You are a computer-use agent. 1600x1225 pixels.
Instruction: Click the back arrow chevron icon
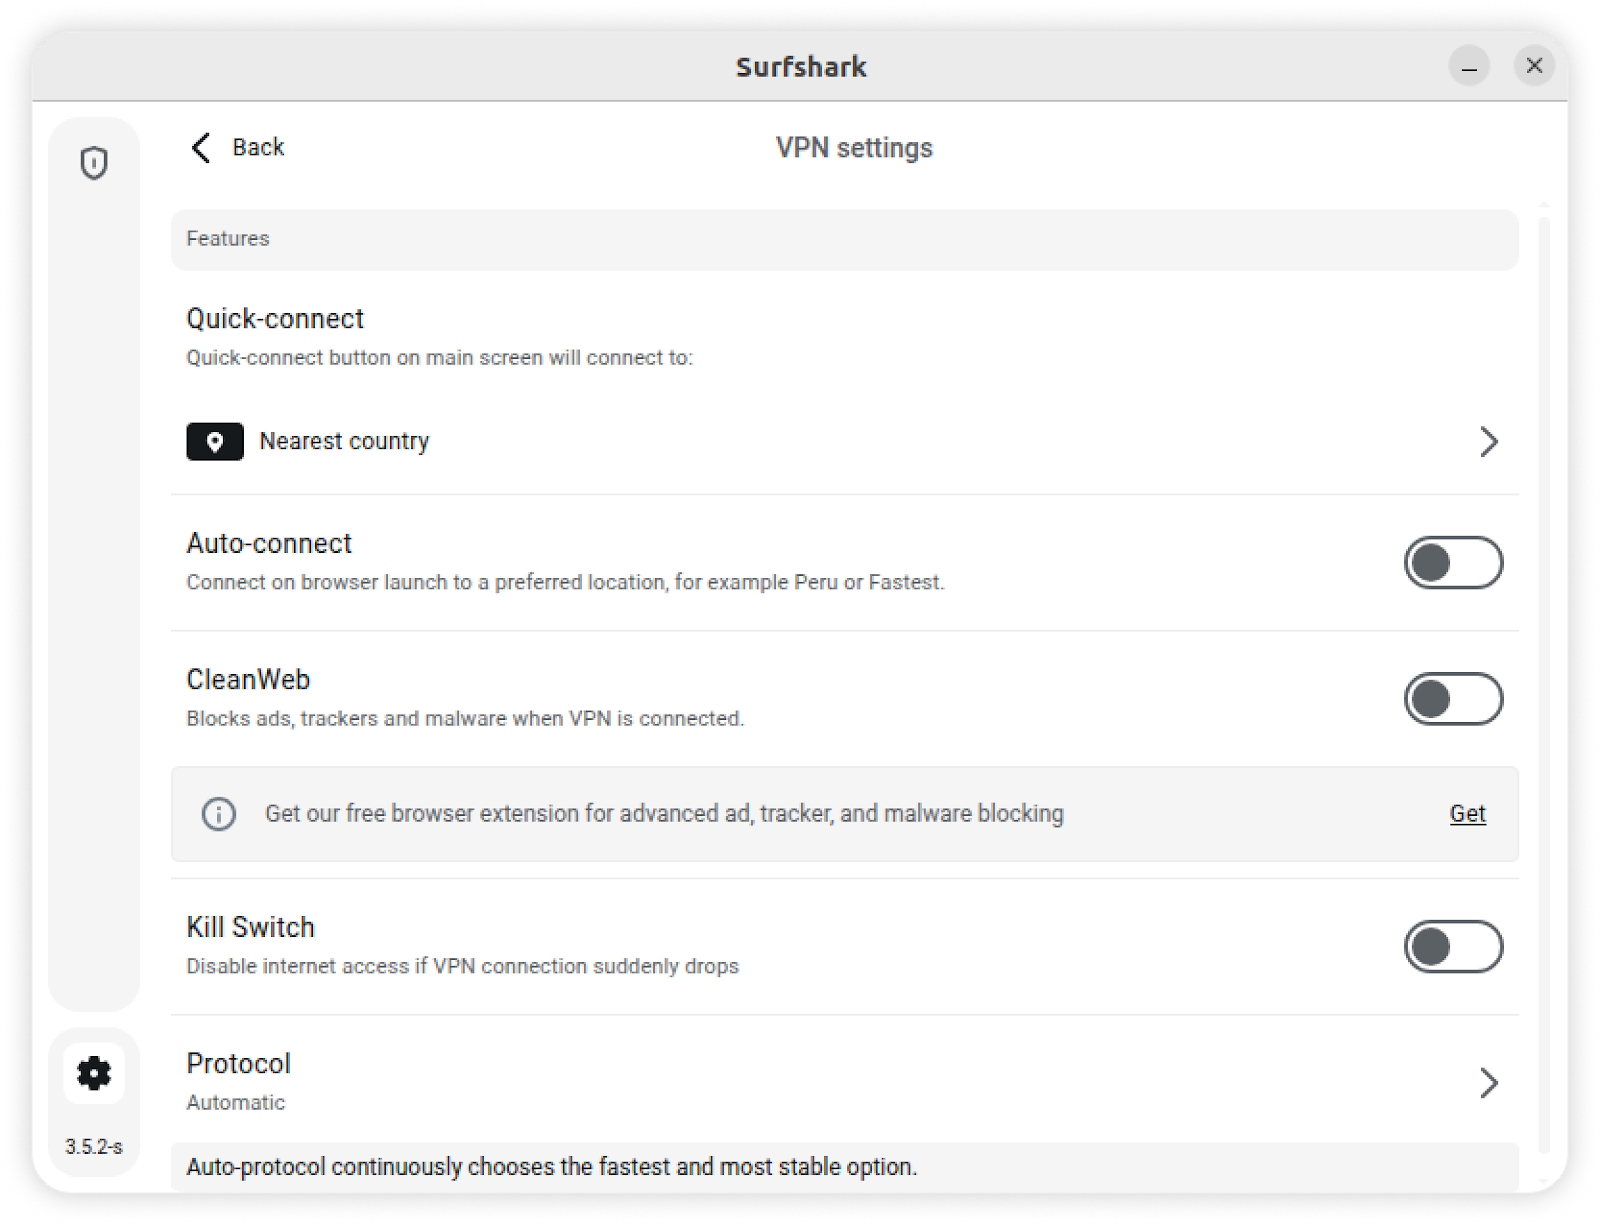pos(201,148)
